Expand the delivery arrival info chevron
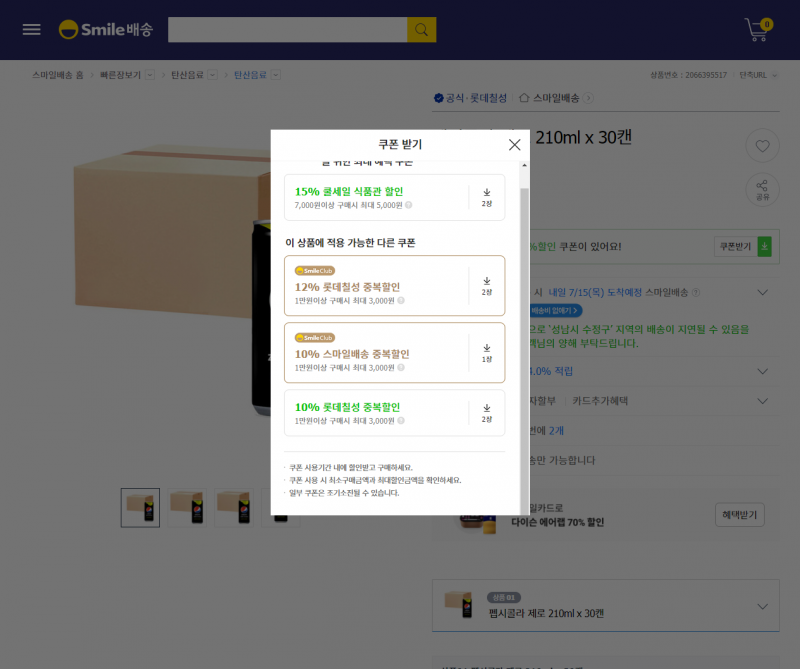800x669 pixels. [x=762, y=292]
